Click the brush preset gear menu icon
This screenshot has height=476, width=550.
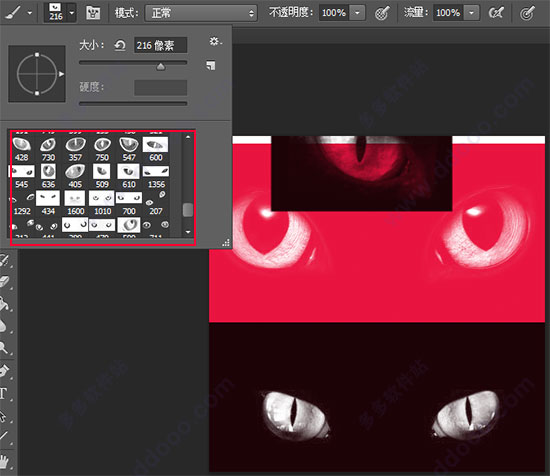(215, 41)
